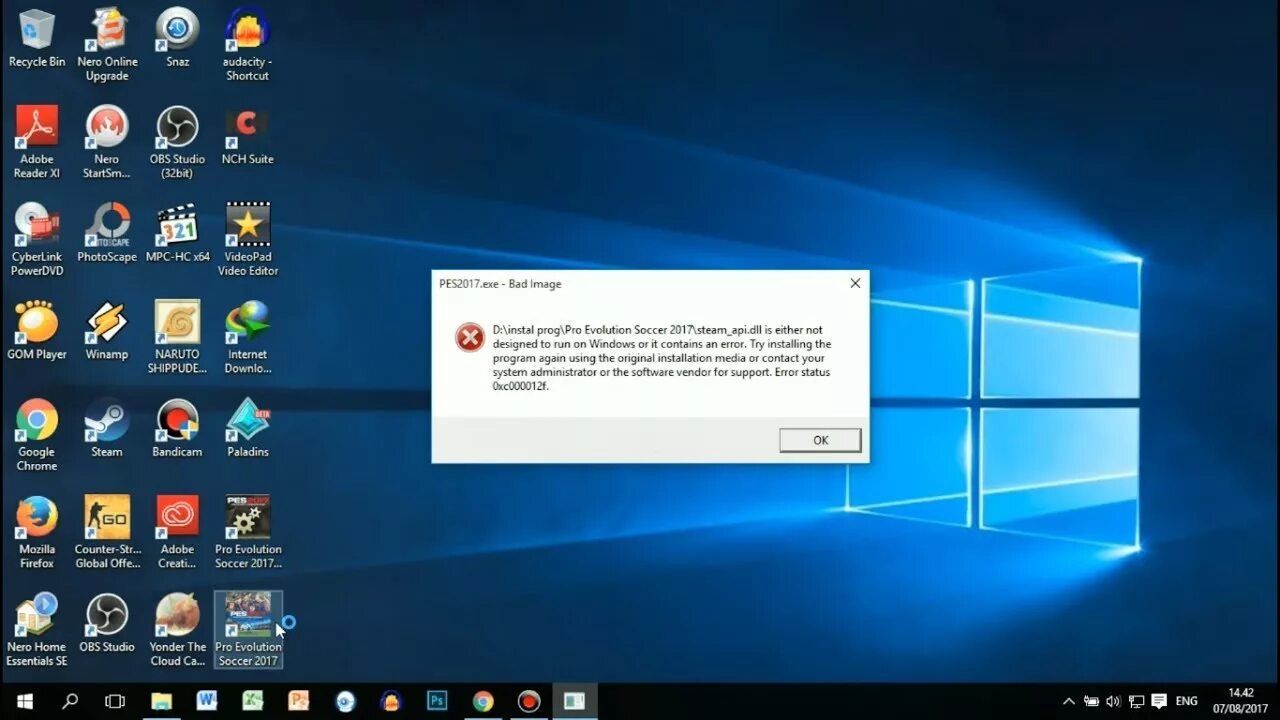Open the Action Center notifications
The height and width of the screenshot is (720, 1280).
[x=1159, y=701]
